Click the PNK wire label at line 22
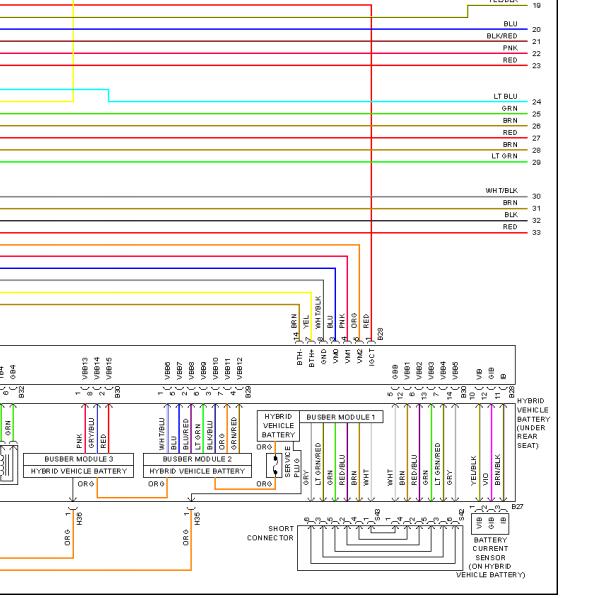 (x=510, y=48)
